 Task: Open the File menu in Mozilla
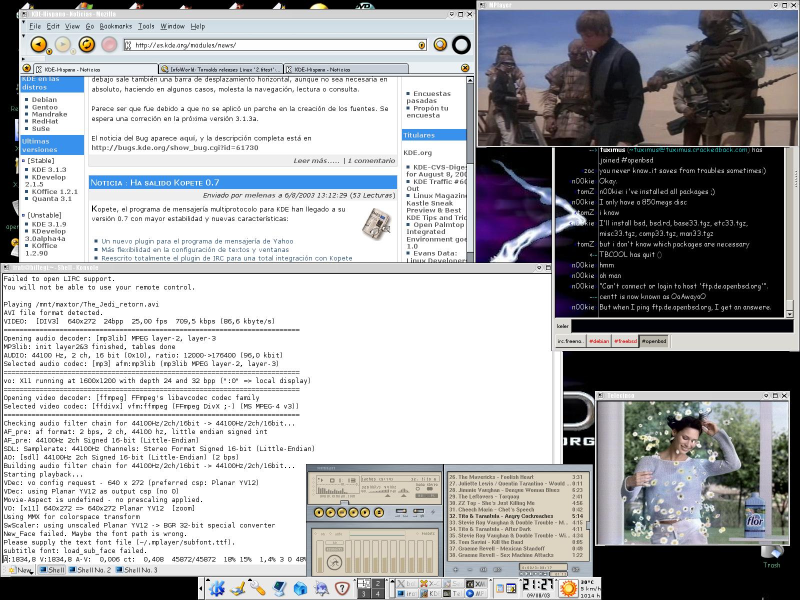click(x=35, y=26)
